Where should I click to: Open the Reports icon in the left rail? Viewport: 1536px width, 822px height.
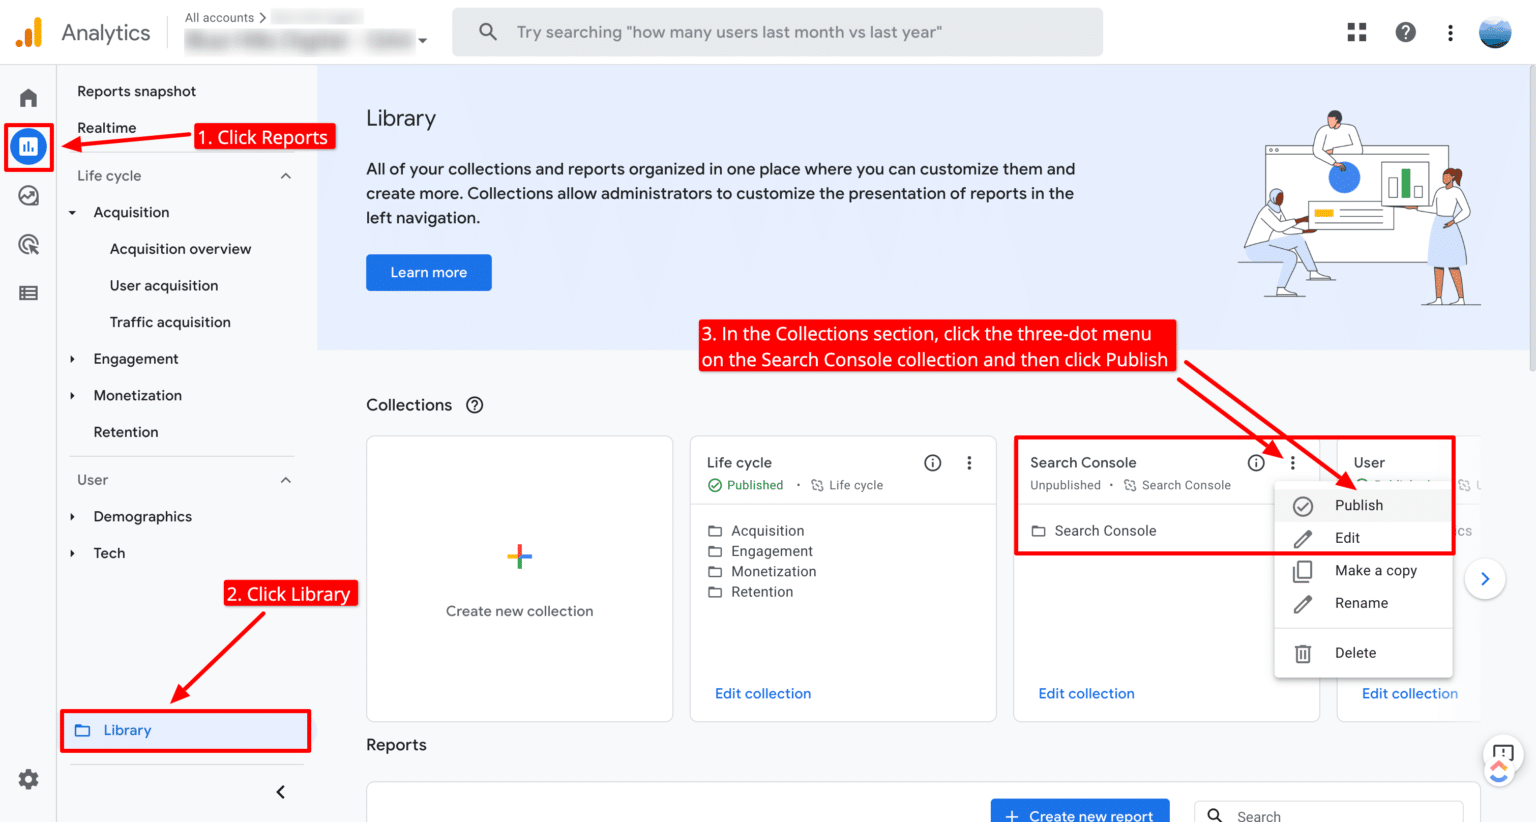click(28, 147)
